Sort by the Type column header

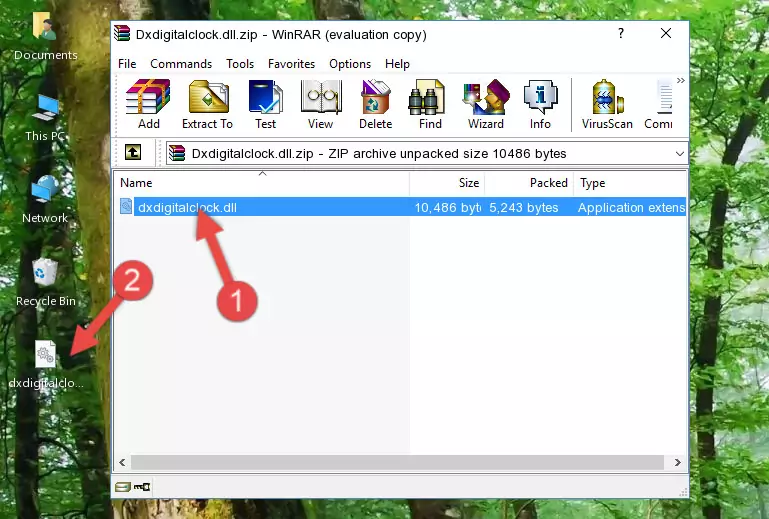[x=630, y=182]
